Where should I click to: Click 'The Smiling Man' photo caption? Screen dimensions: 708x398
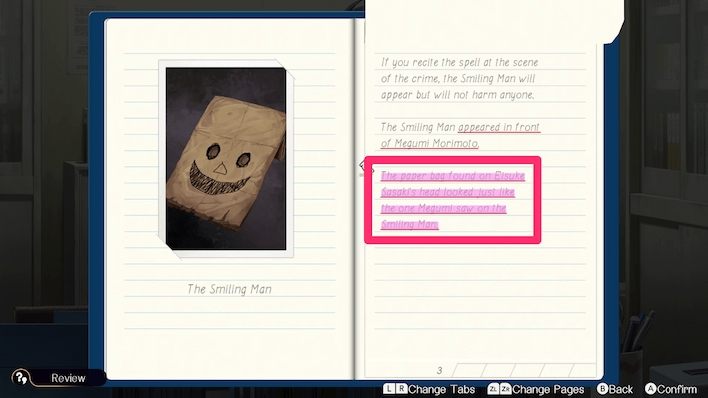[x=229, y=289]
